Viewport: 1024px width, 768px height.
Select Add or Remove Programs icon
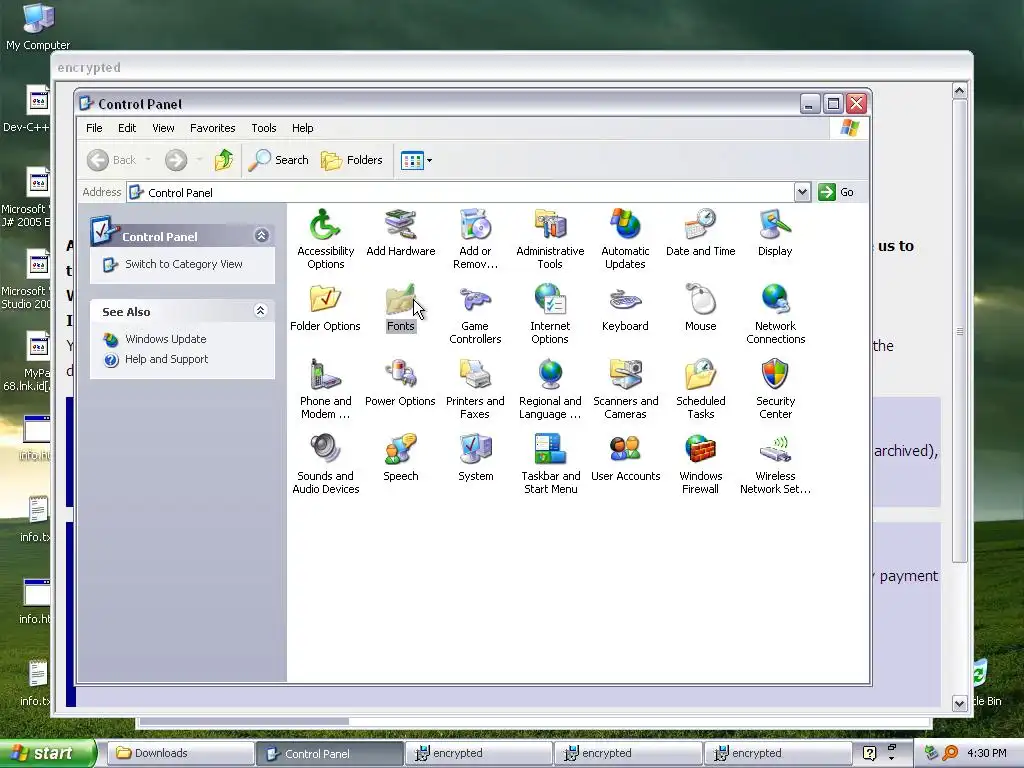click(x=475, y=239)
